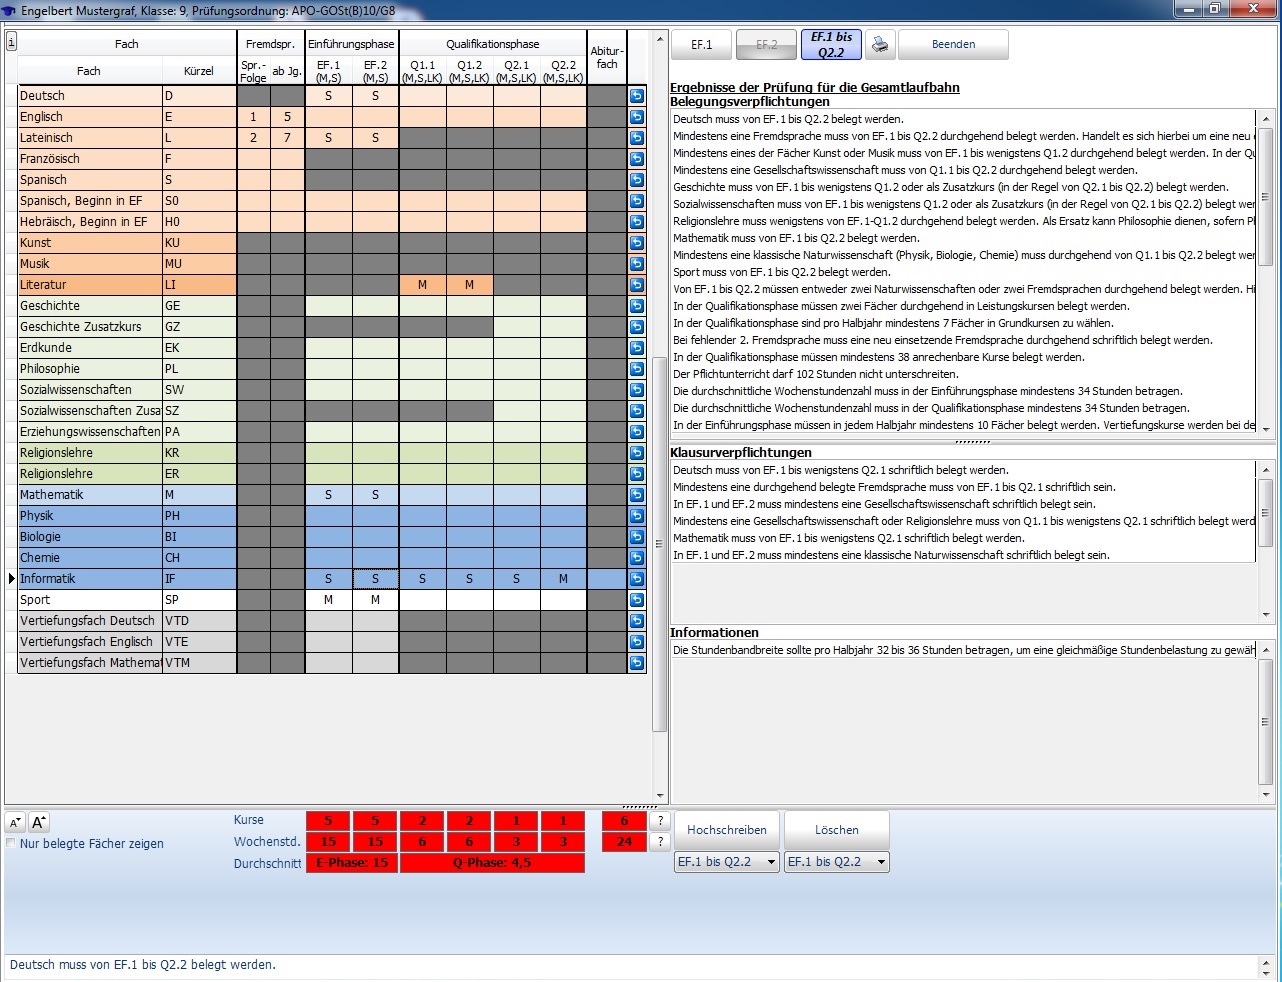Select the Informatik Q2.2 cell showing M
The height and width of the screenshot is (982, 1282).
(563, 579)
